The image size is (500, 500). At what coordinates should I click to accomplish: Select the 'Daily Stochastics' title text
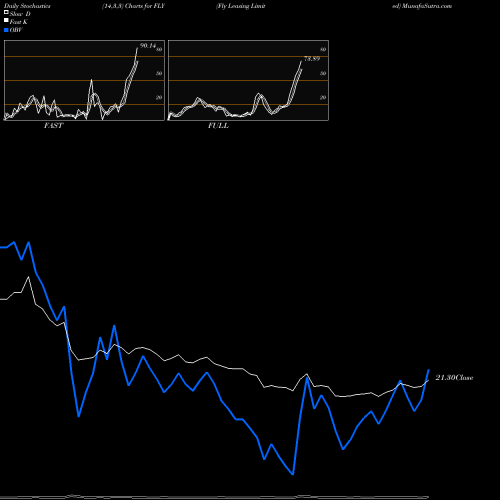coord(27,6)
